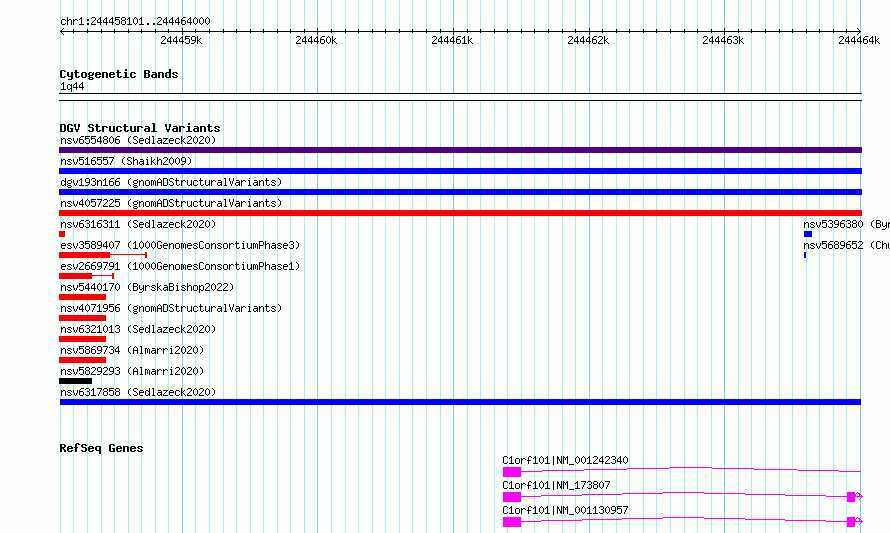The image size is (890, 533).
Task: Open gene C1orf101|NM_173807 label
Action: (x=556, y=485)
